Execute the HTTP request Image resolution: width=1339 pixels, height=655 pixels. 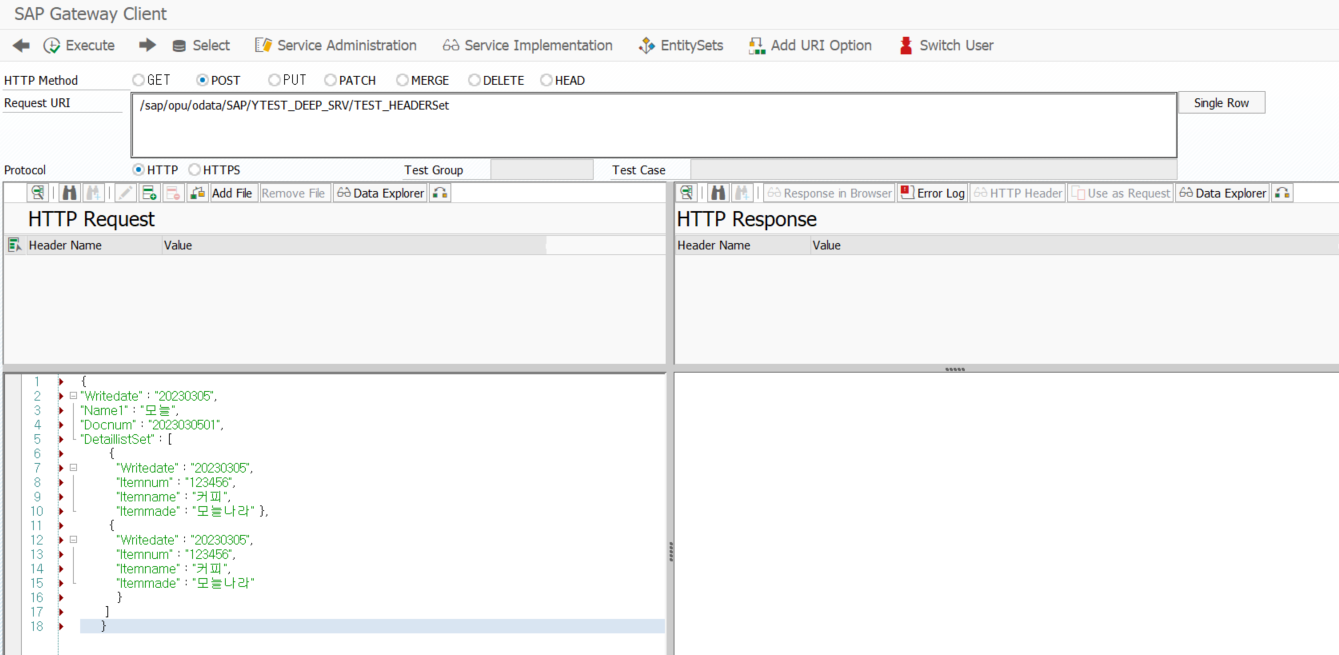(79, 46)
